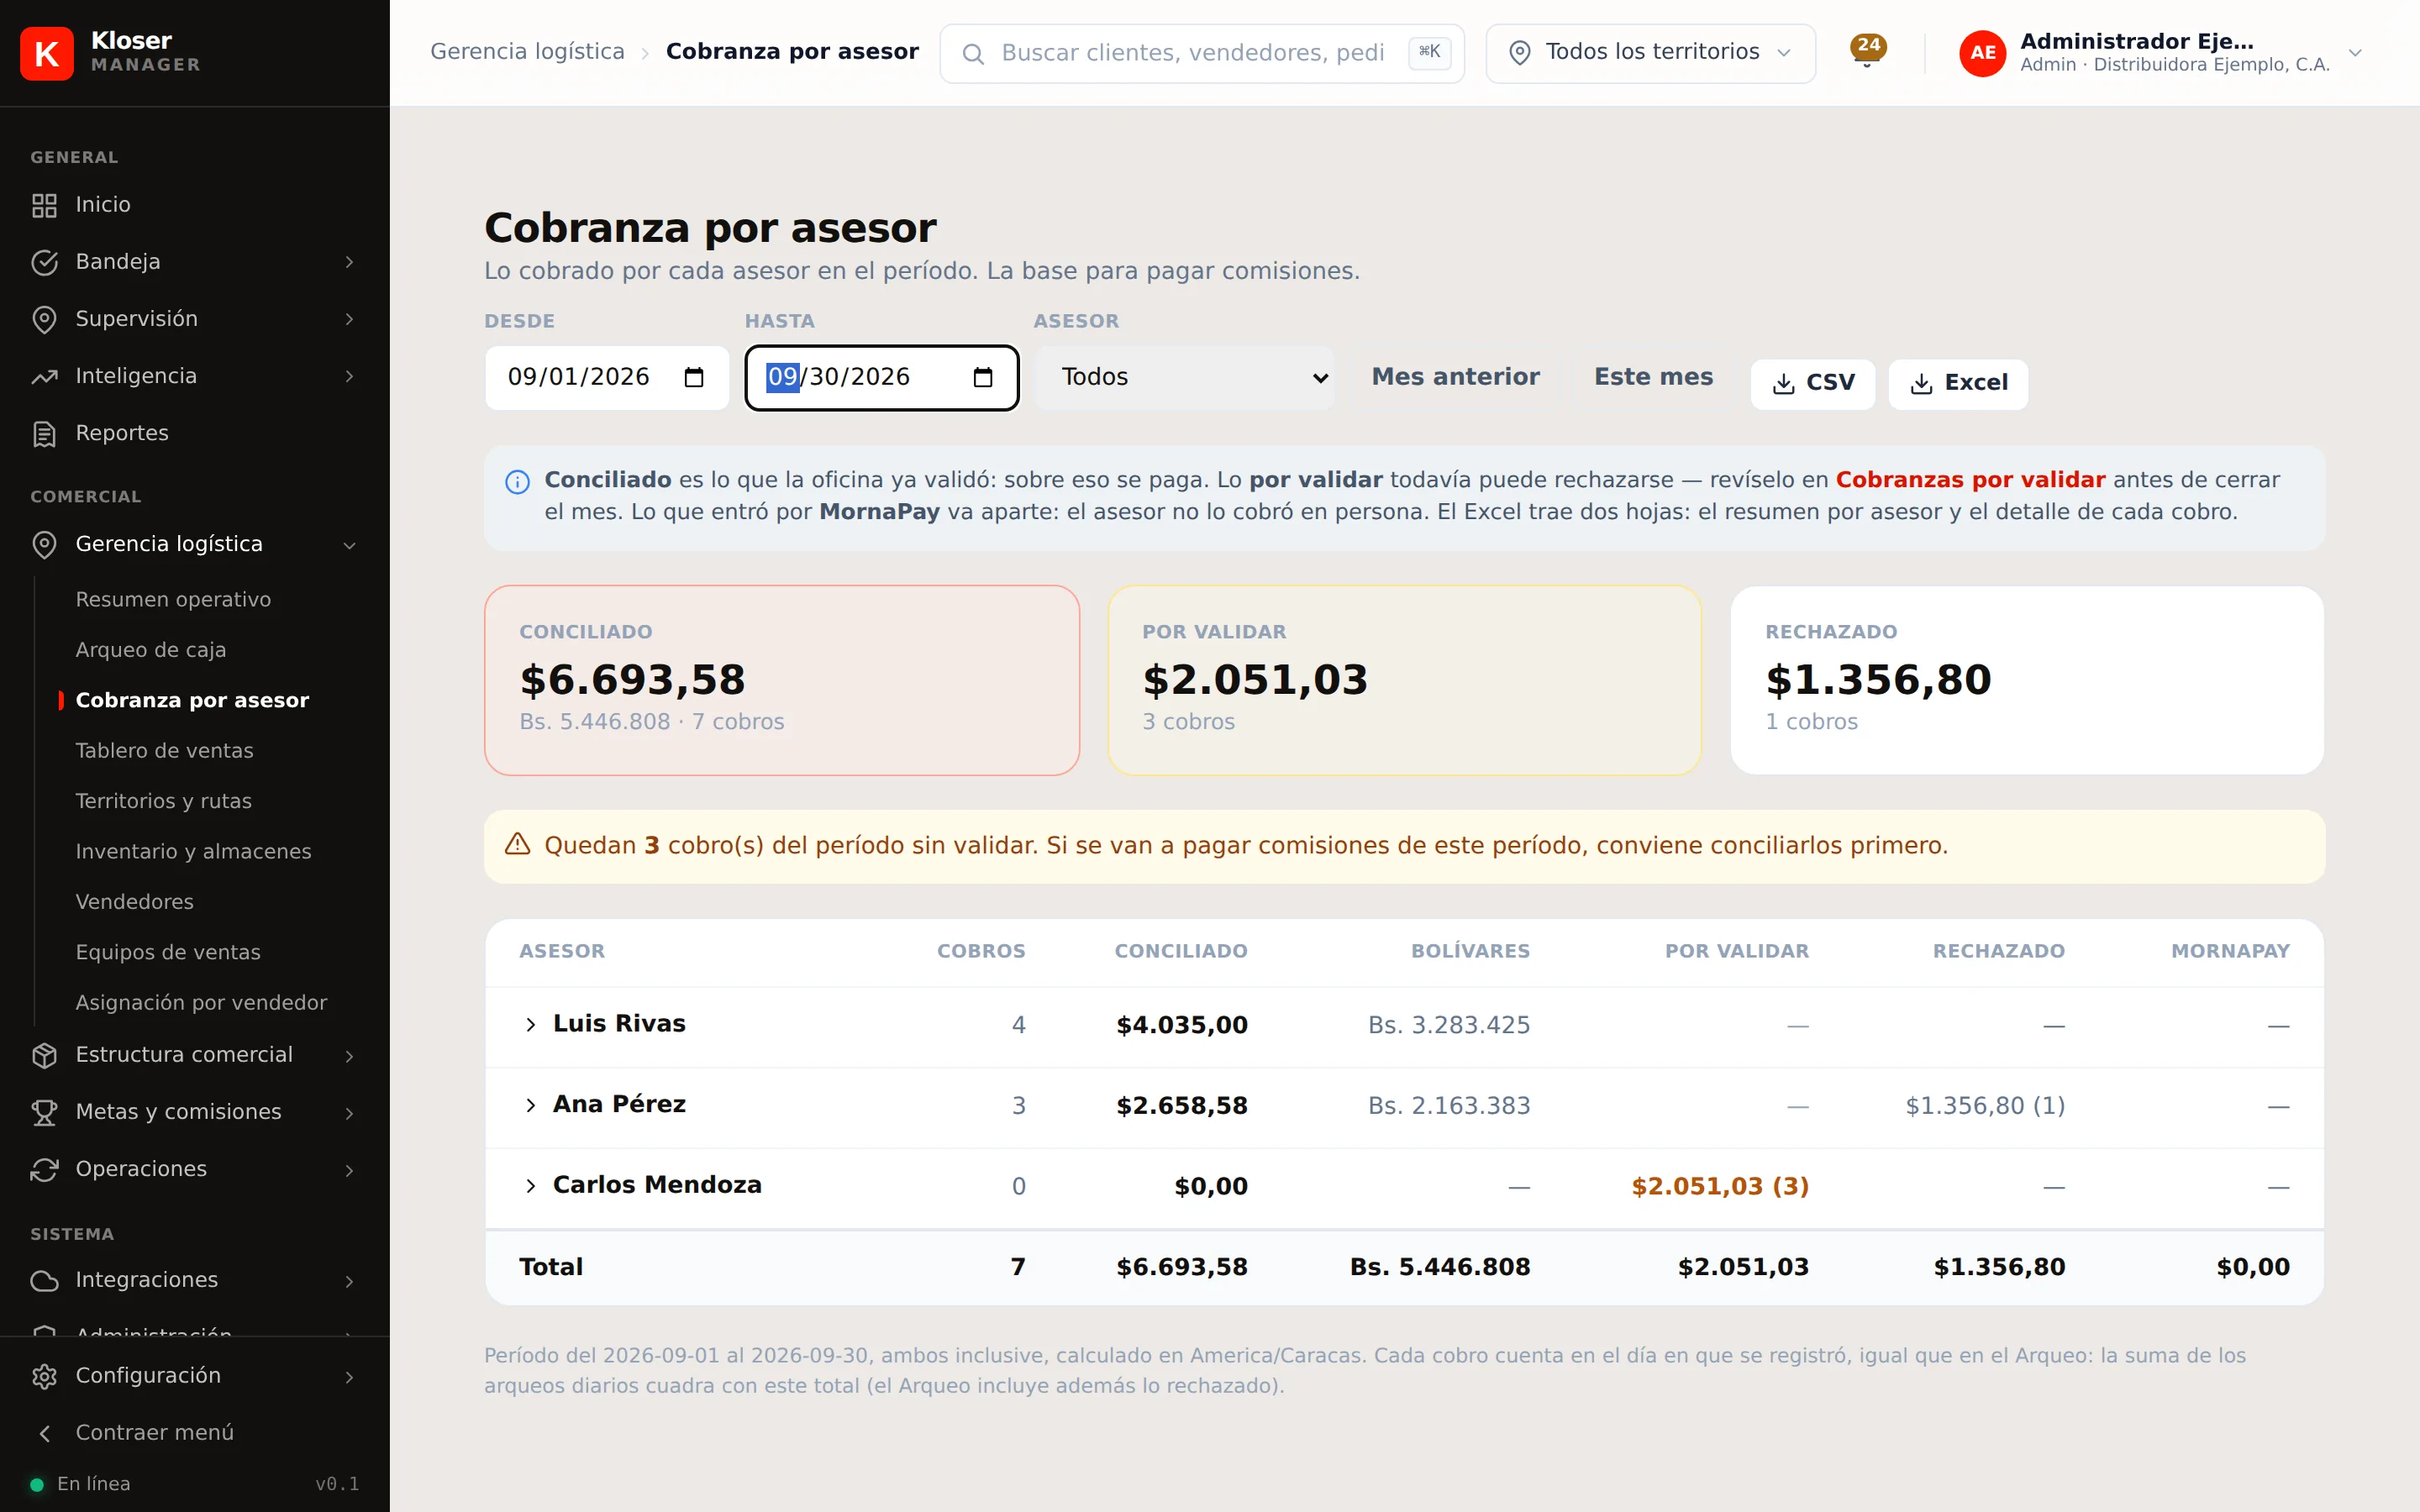
Task: Open Asignación por vendedor in the sidebar
Action: tap(202, 1002)
